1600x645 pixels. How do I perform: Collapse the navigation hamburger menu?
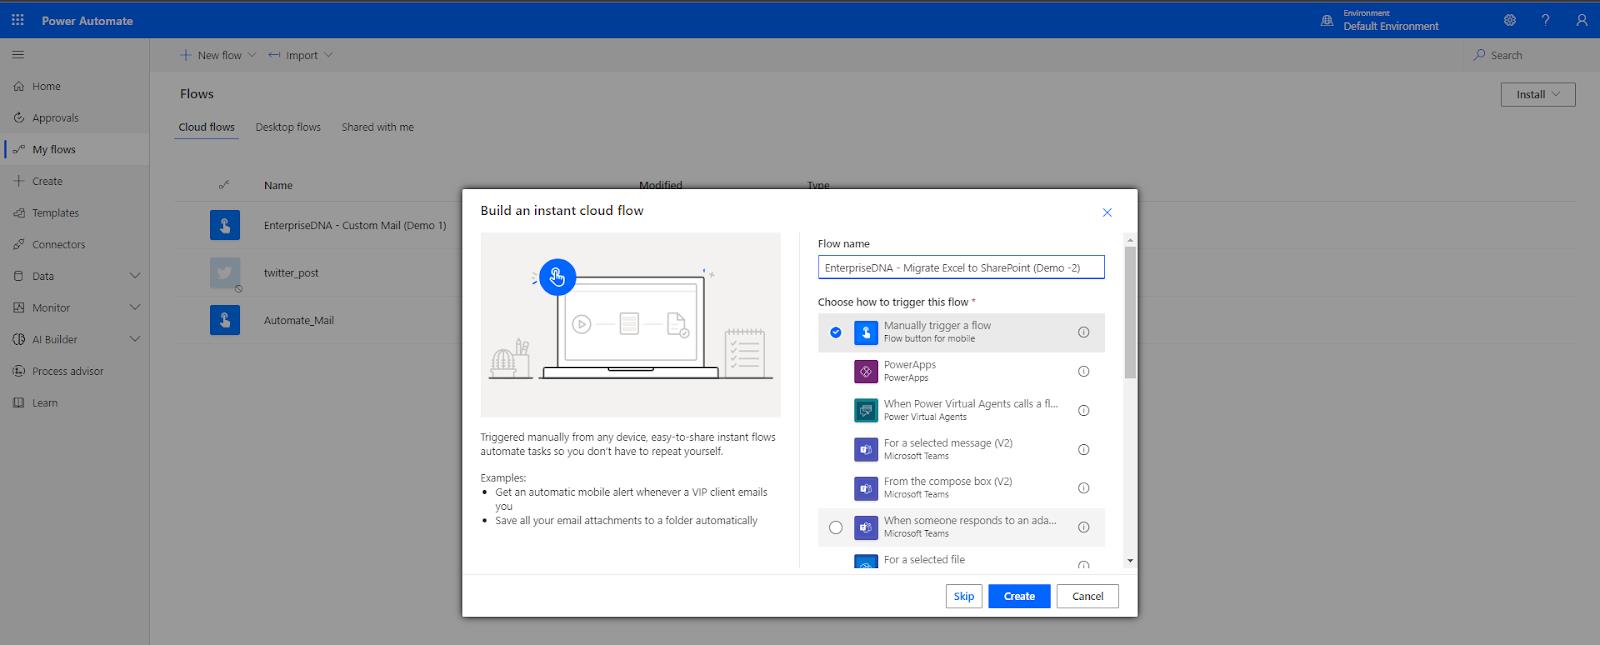click(18, 54)
